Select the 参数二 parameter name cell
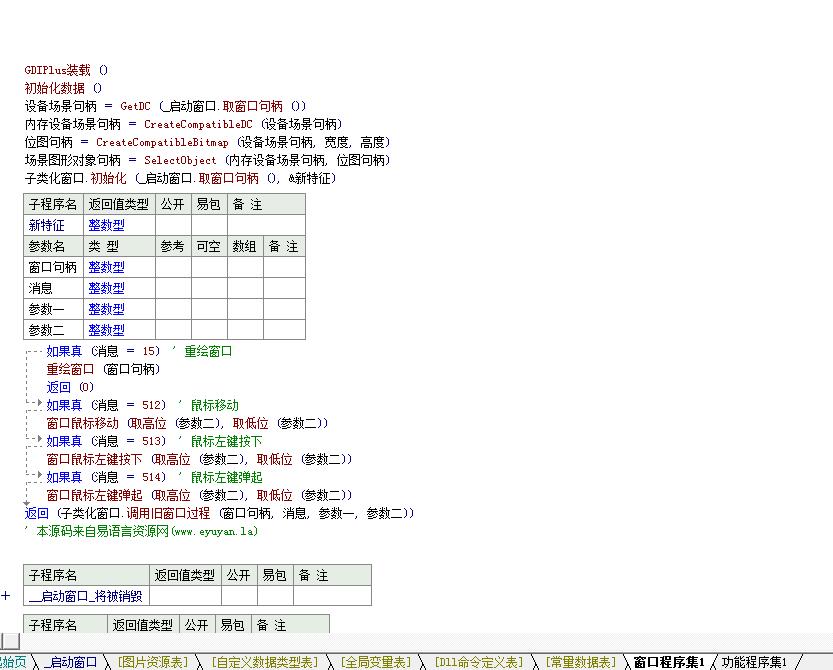Screen dimensions: 833x670 (x=54, y=330)
